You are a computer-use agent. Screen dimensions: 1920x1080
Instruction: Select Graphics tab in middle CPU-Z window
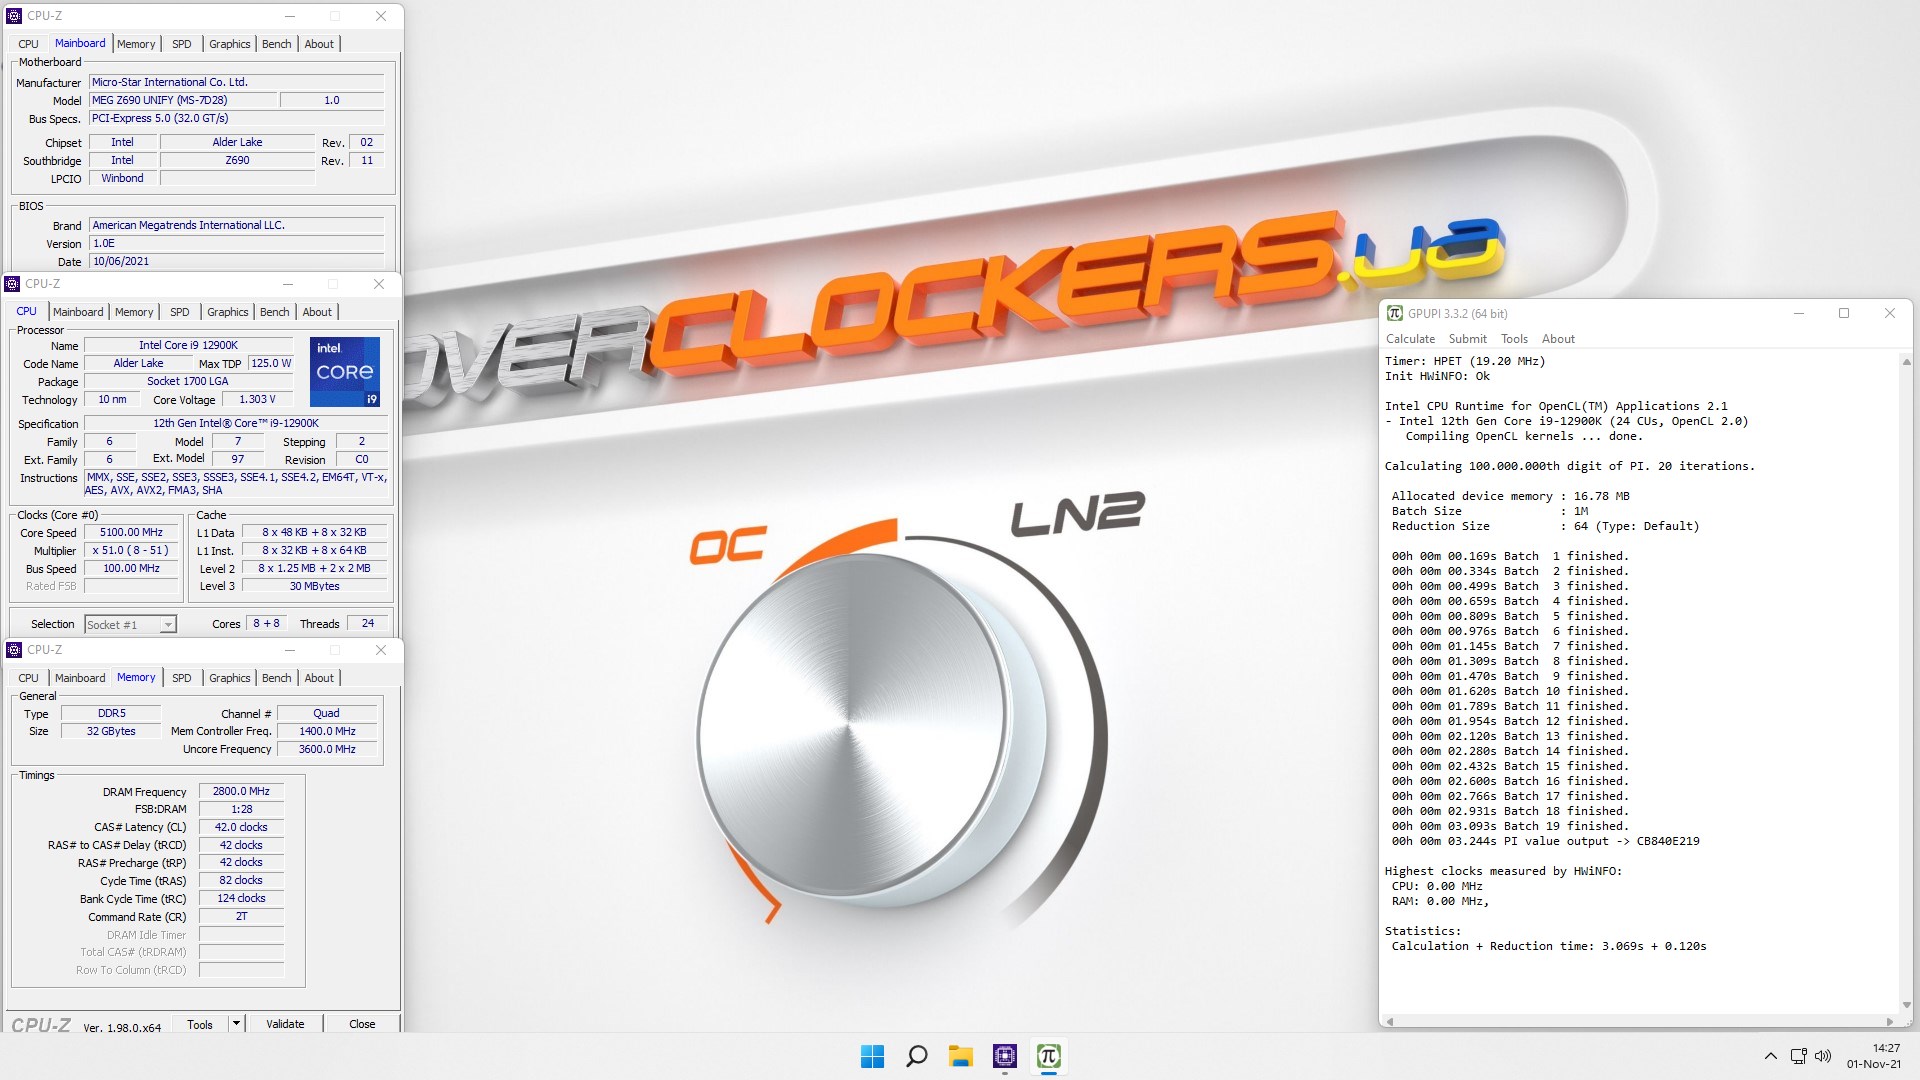pos(227,312)
